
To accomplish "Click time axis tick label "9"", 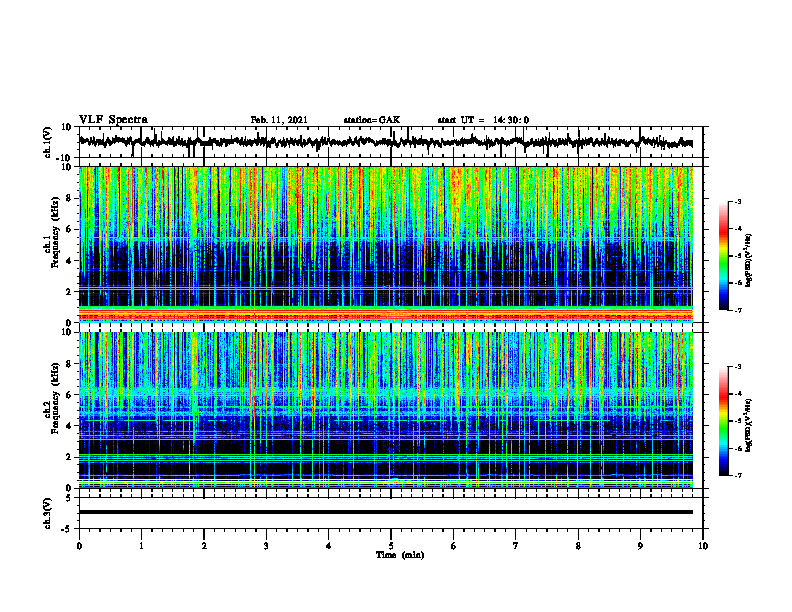I will [x=640, y=546].
